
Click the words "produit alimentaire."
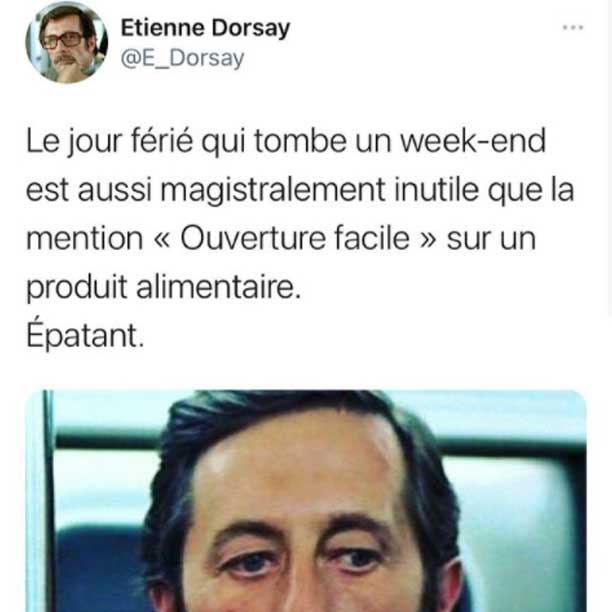[x=164, y=288]
